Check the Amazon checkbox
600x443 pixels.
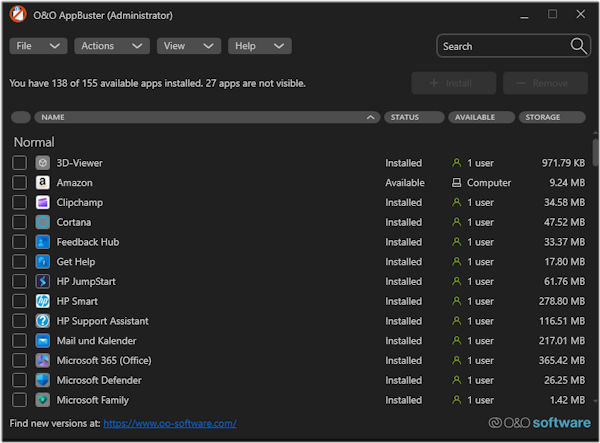(20, 183)
